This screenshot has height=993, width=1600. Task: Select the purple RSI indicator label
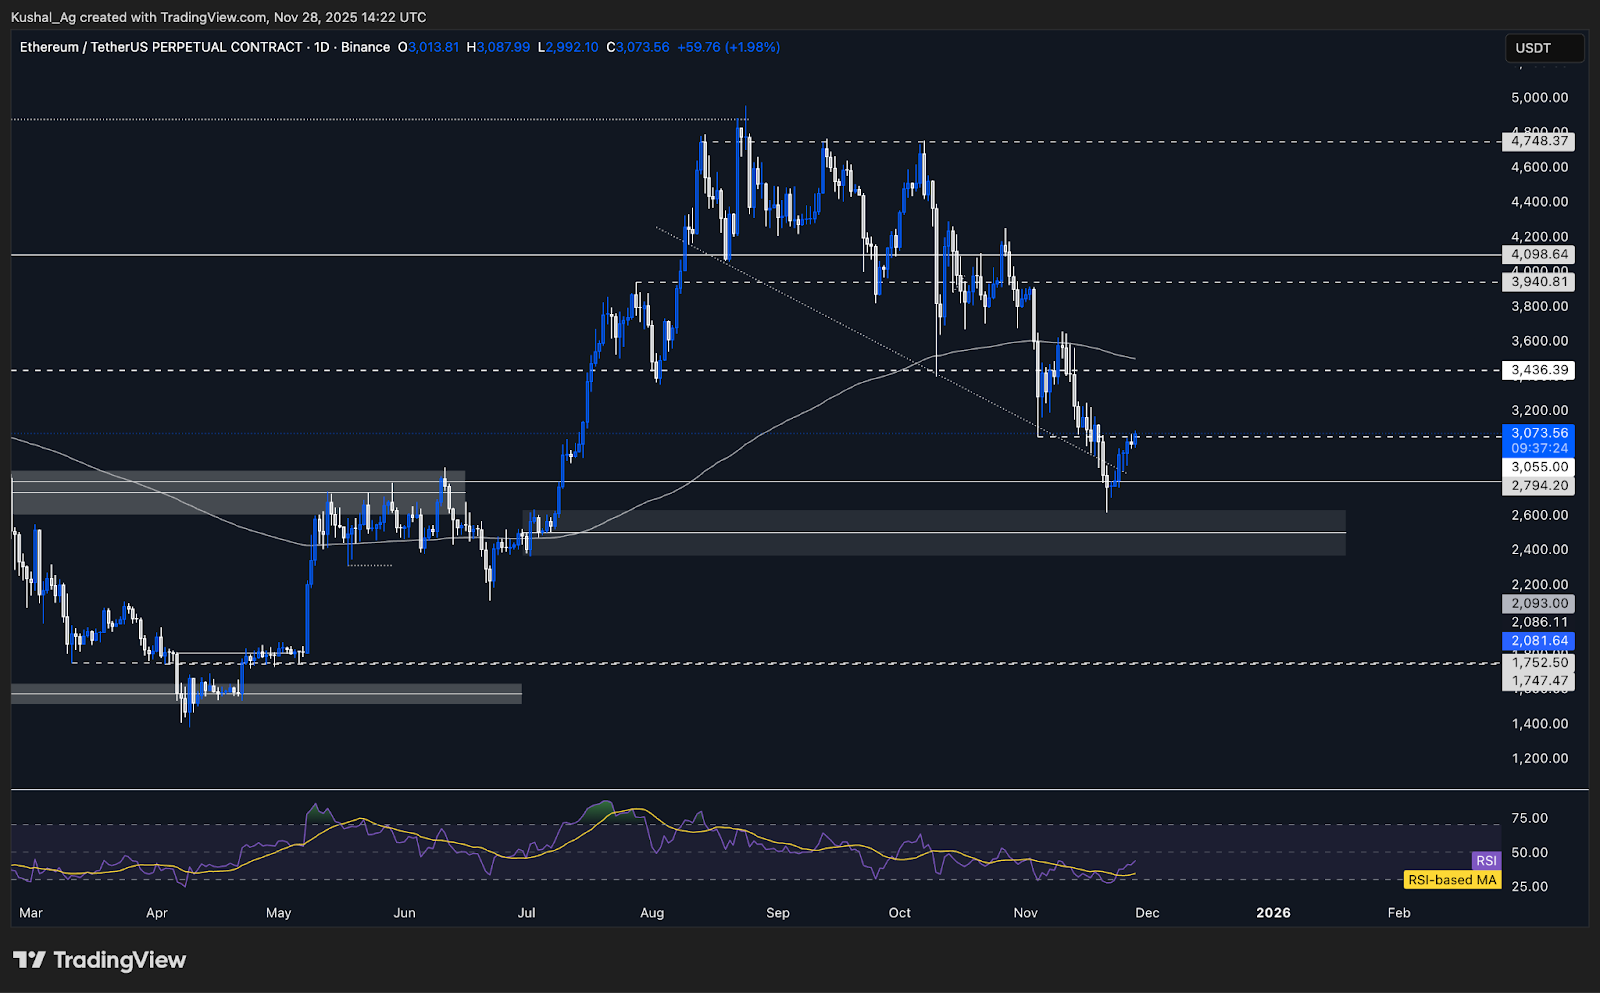click(x=1486, y=861)
